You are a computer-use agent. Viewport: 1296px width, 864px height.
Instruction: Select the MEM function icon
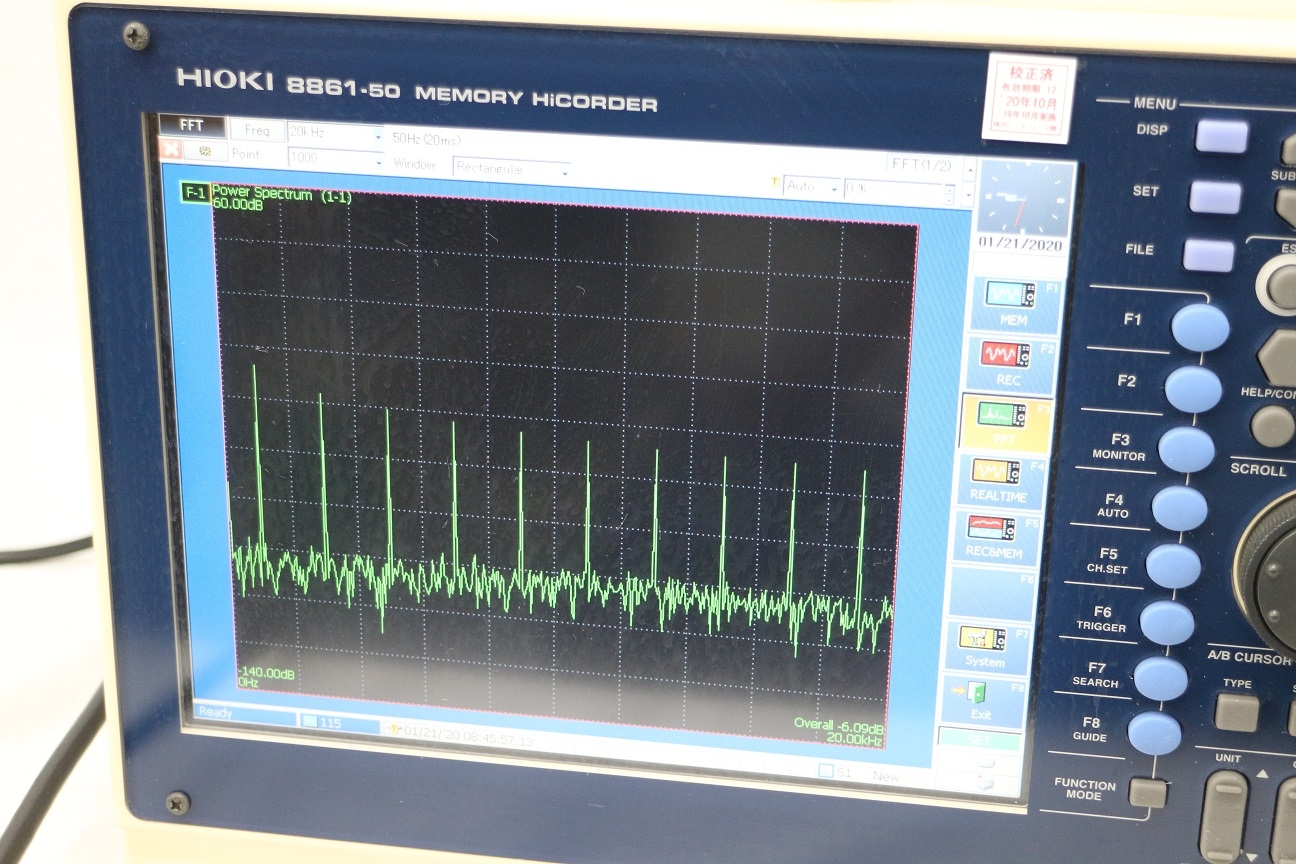[1009, 294]
